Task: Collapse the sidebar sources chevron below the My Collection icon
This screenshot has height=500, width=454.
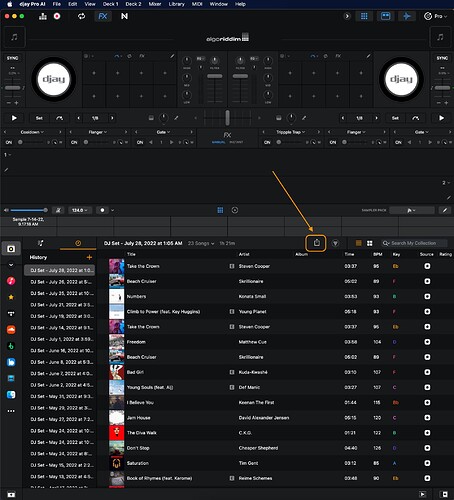Action: pos(11,265)
